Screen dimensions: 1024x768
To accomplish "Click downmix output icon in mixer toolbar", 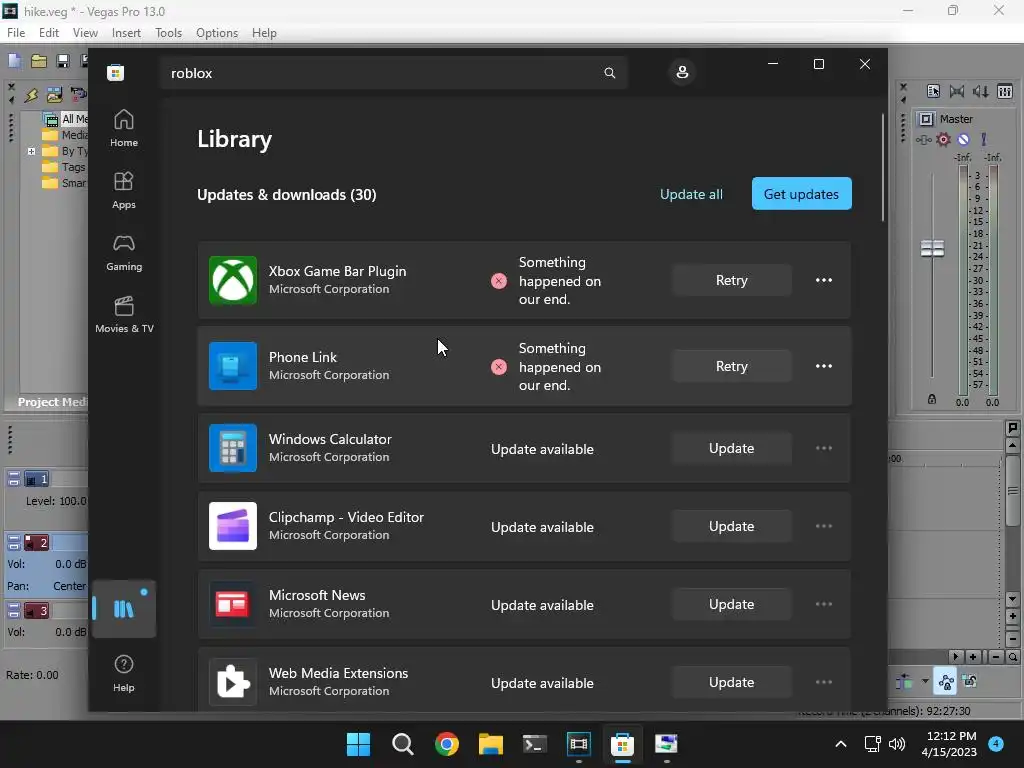I will point(957,91).
